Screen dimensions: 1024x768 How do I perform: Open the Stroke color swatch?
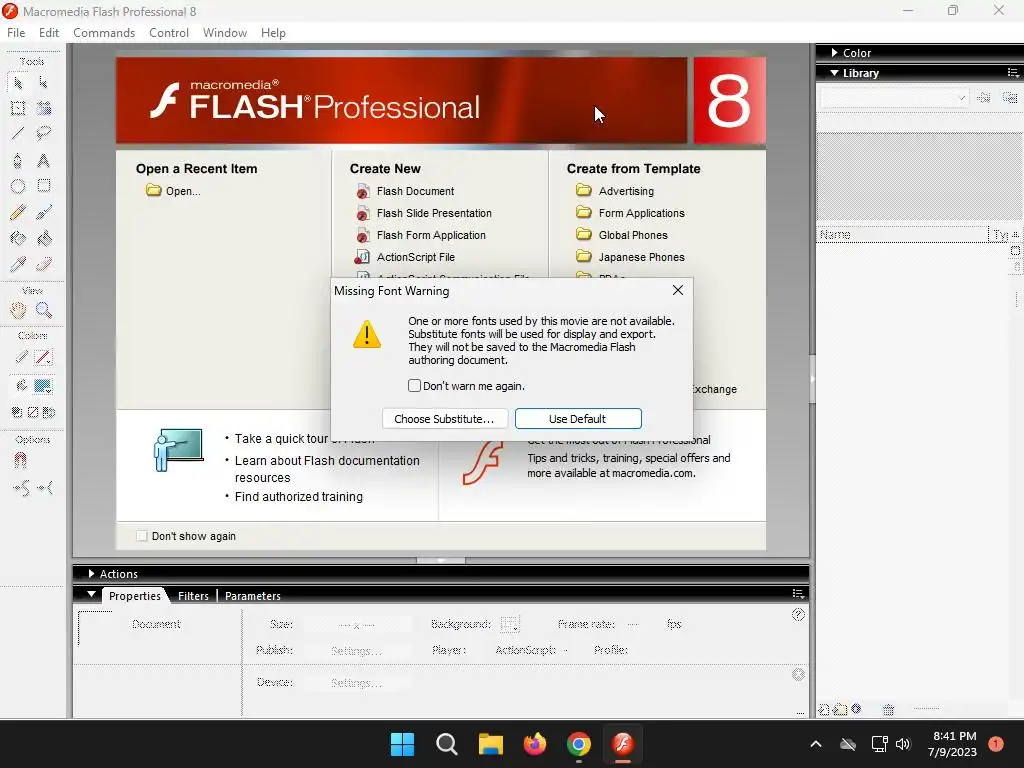pyautogui.click(x=43, y=357)
